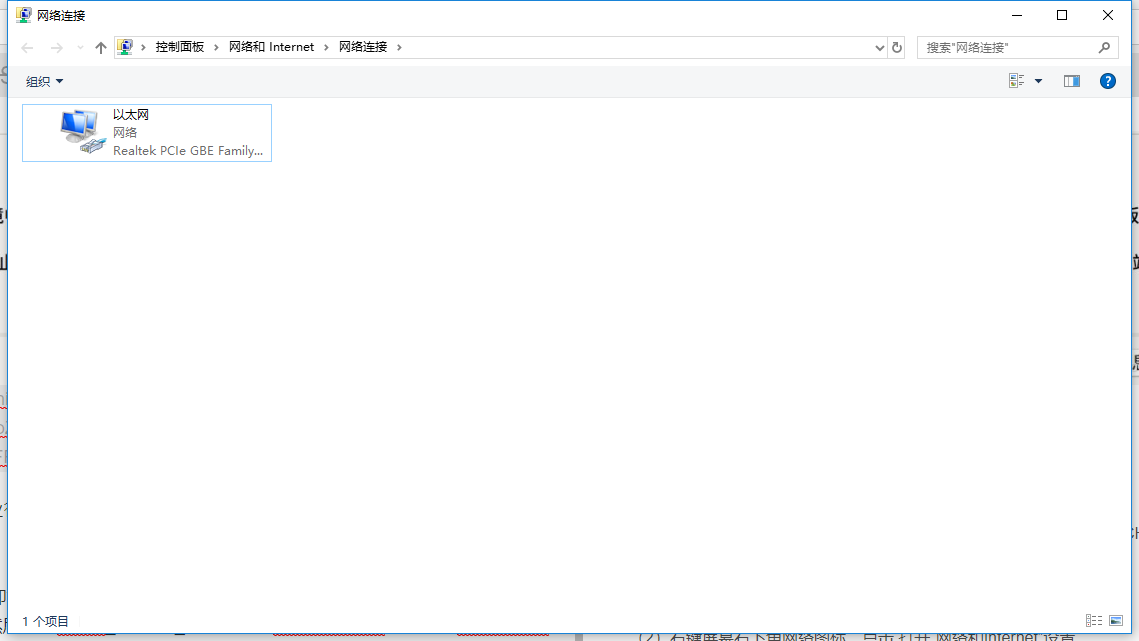Click the forward navigation arrow
The height and width of the screenshot is (641, 1139).
click(57, 46)
